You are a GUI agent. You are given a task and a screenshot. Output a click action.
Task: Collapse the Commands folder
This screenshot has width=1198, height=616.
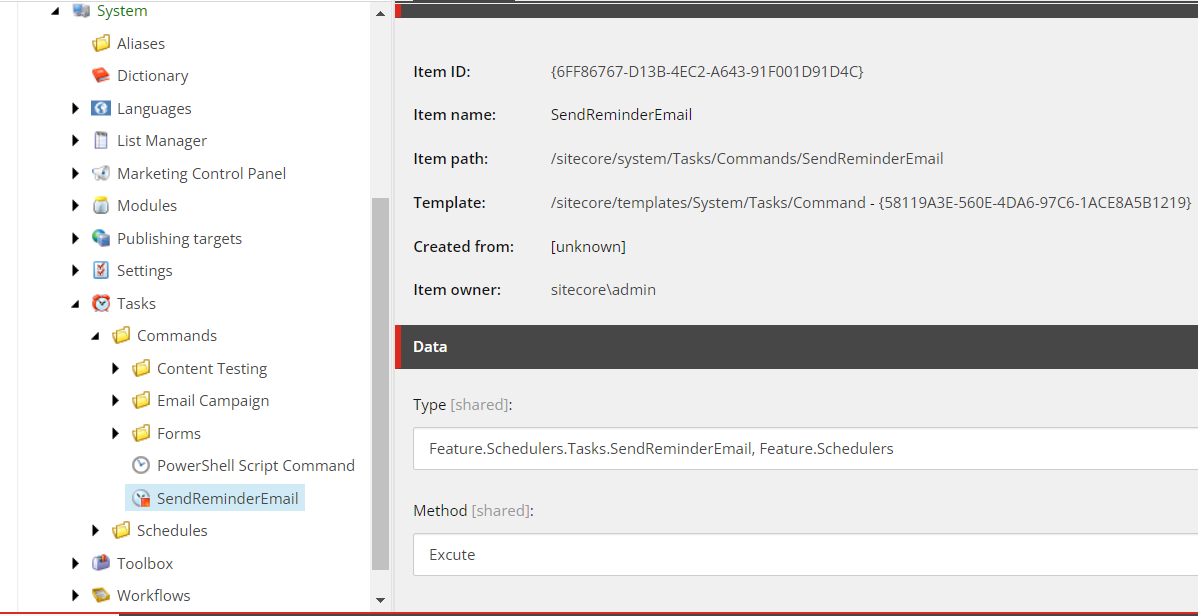click(96, 335)
